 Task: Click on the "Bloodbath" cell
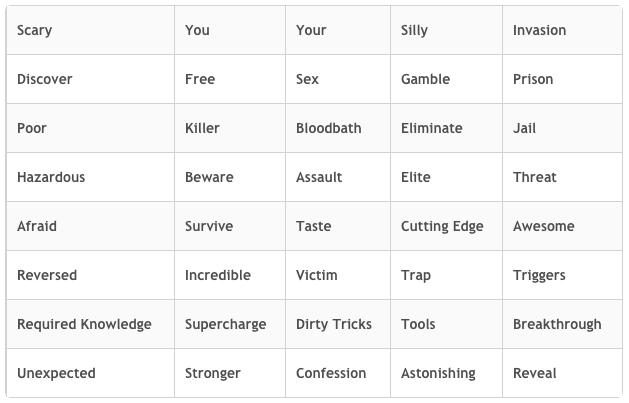coord(328,128)
